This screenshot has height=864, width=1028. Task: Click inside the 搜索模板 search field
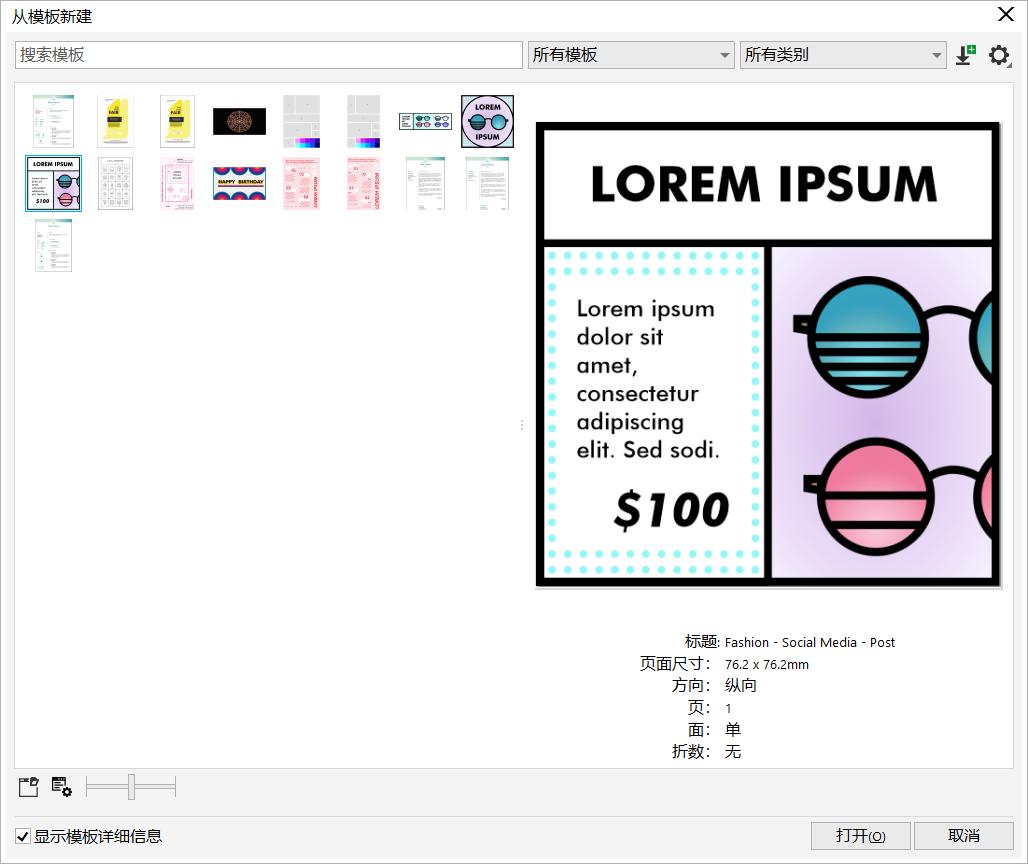click(268, 55)
